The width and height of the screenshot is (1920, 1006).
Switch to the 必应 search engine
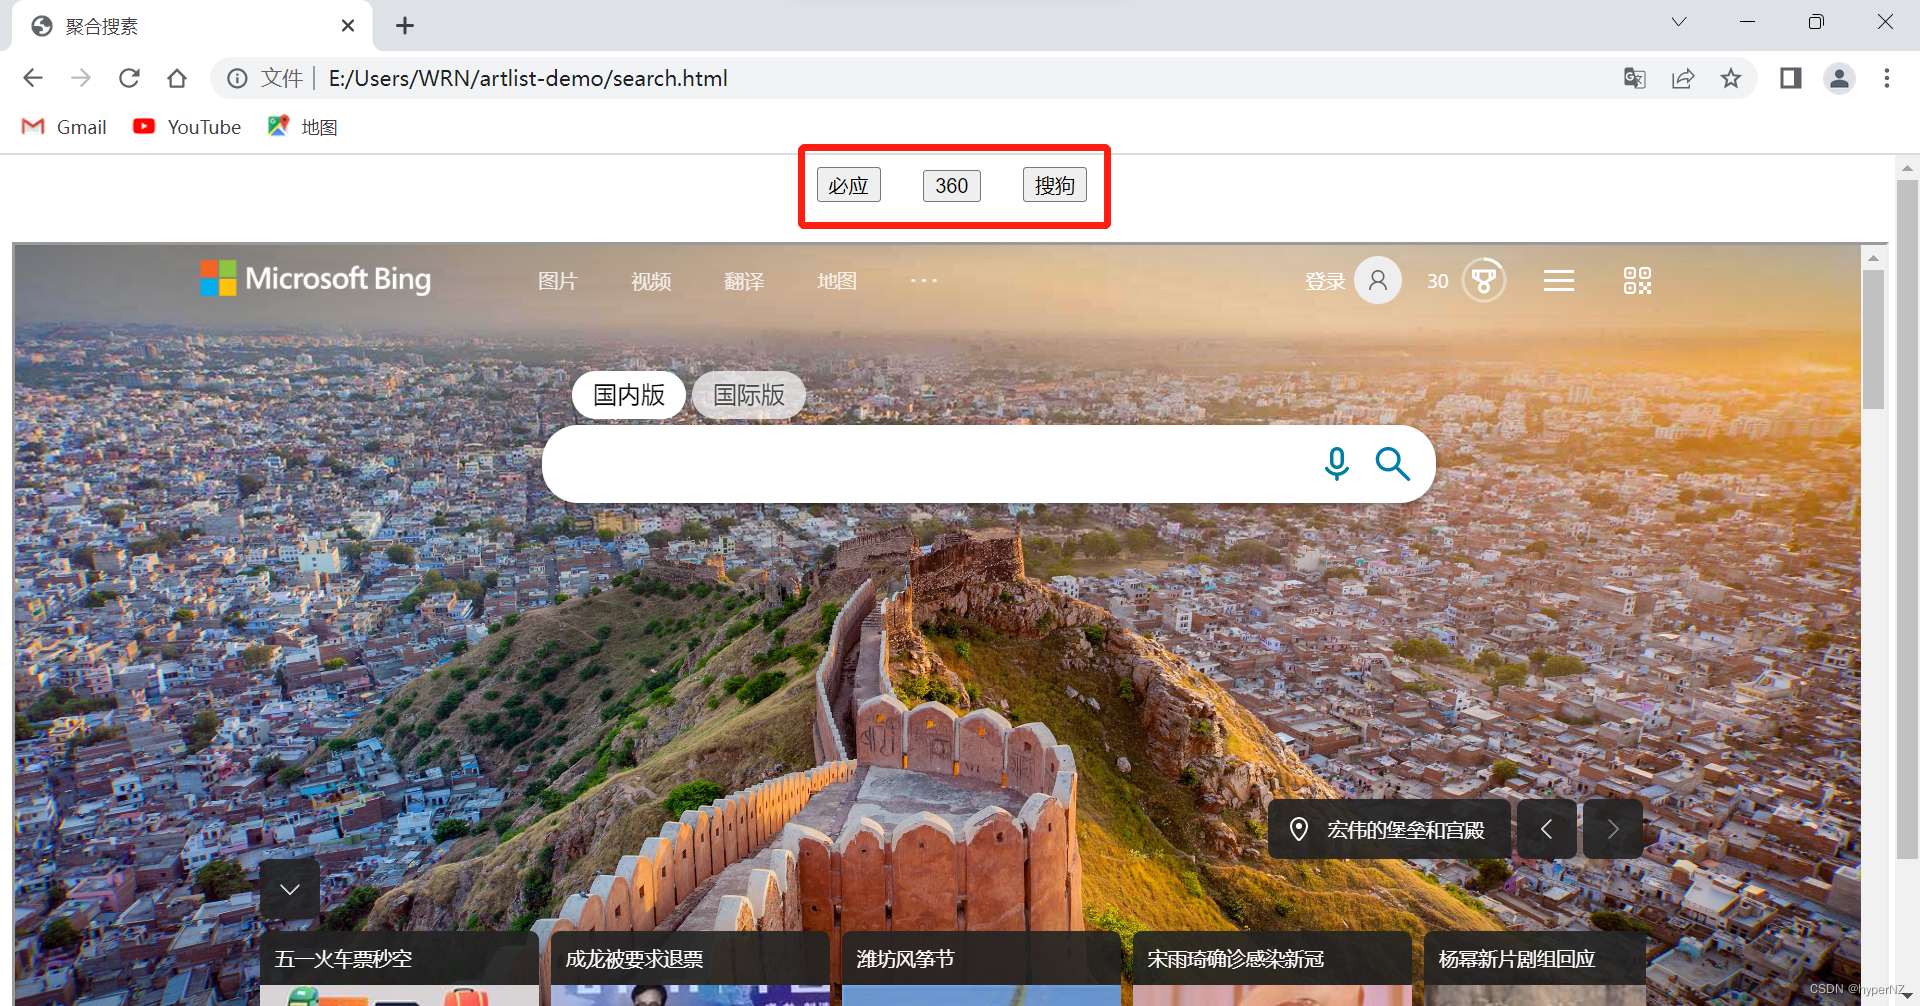pyautogui.click(x=848, y=185)
